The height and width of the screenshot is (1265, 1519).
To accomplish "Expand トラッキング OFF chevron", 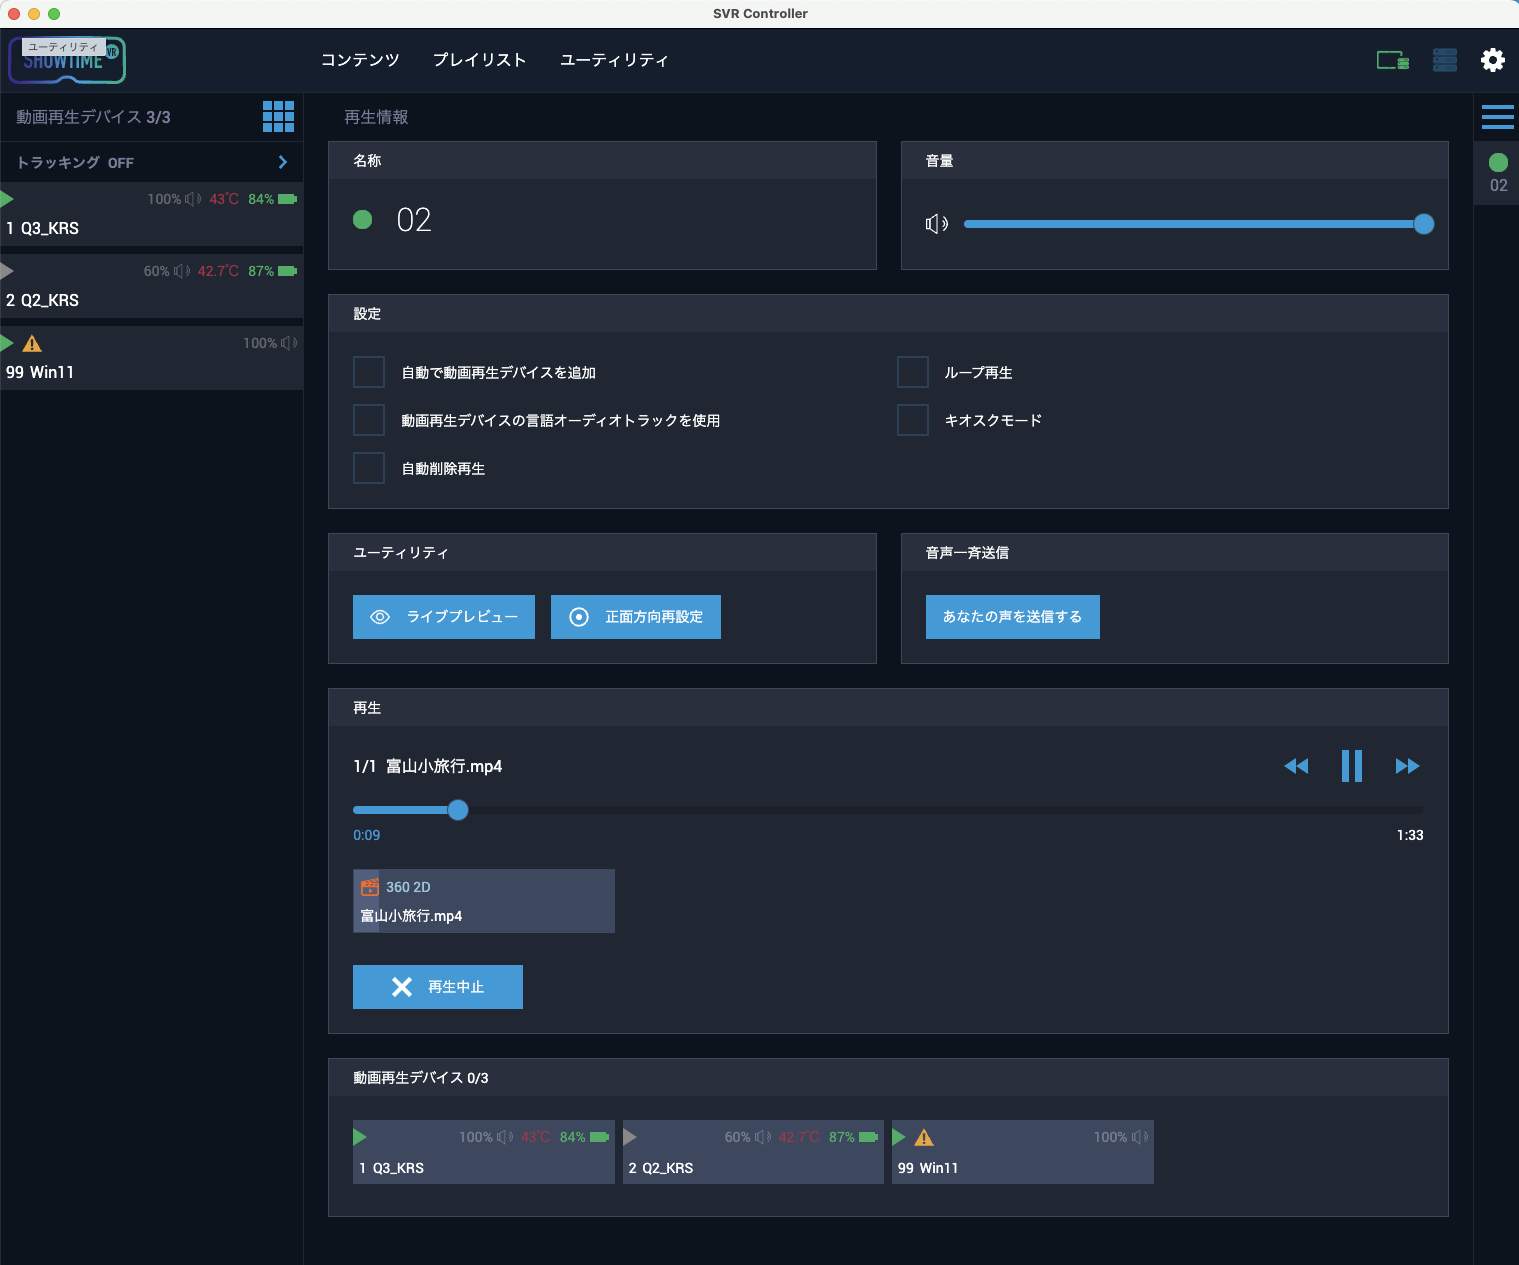I will 283,162.
